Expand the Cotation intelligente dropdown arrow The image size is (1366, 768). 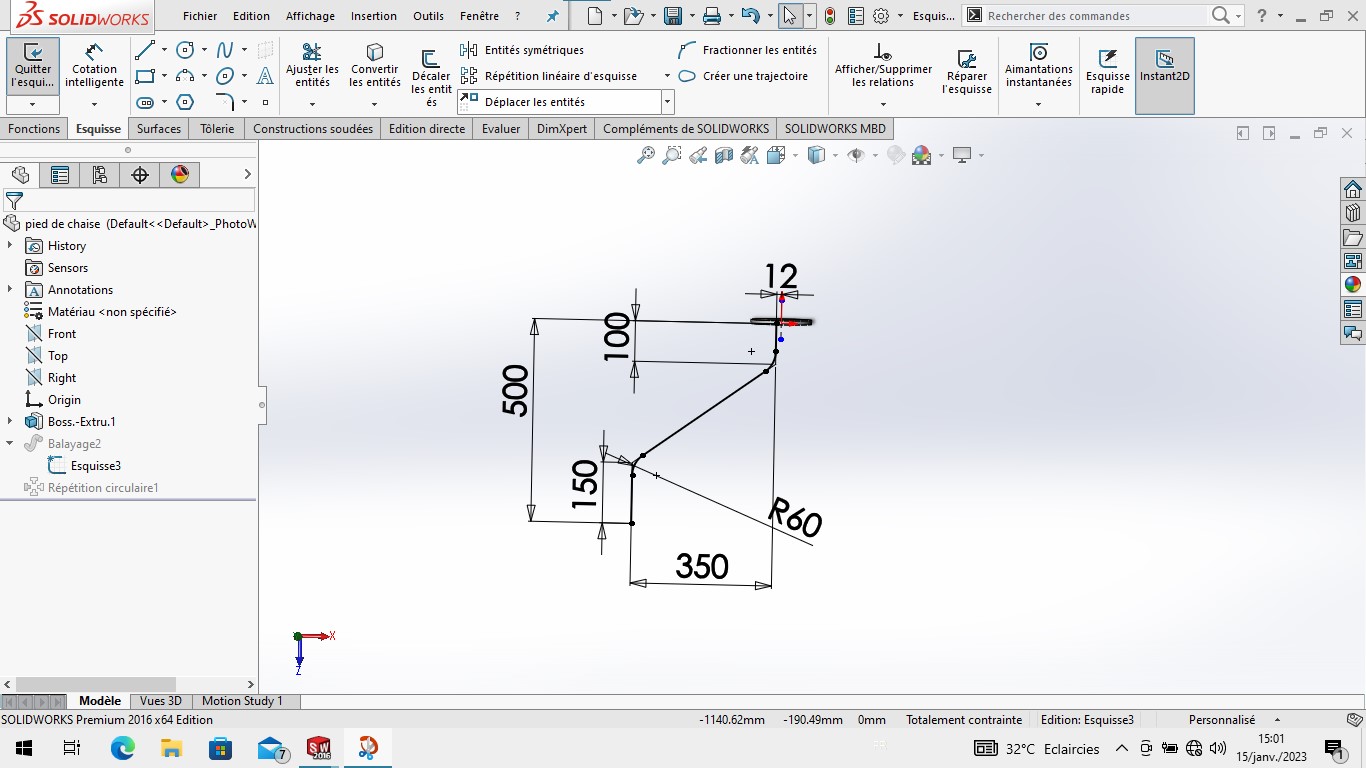(94, 104)
